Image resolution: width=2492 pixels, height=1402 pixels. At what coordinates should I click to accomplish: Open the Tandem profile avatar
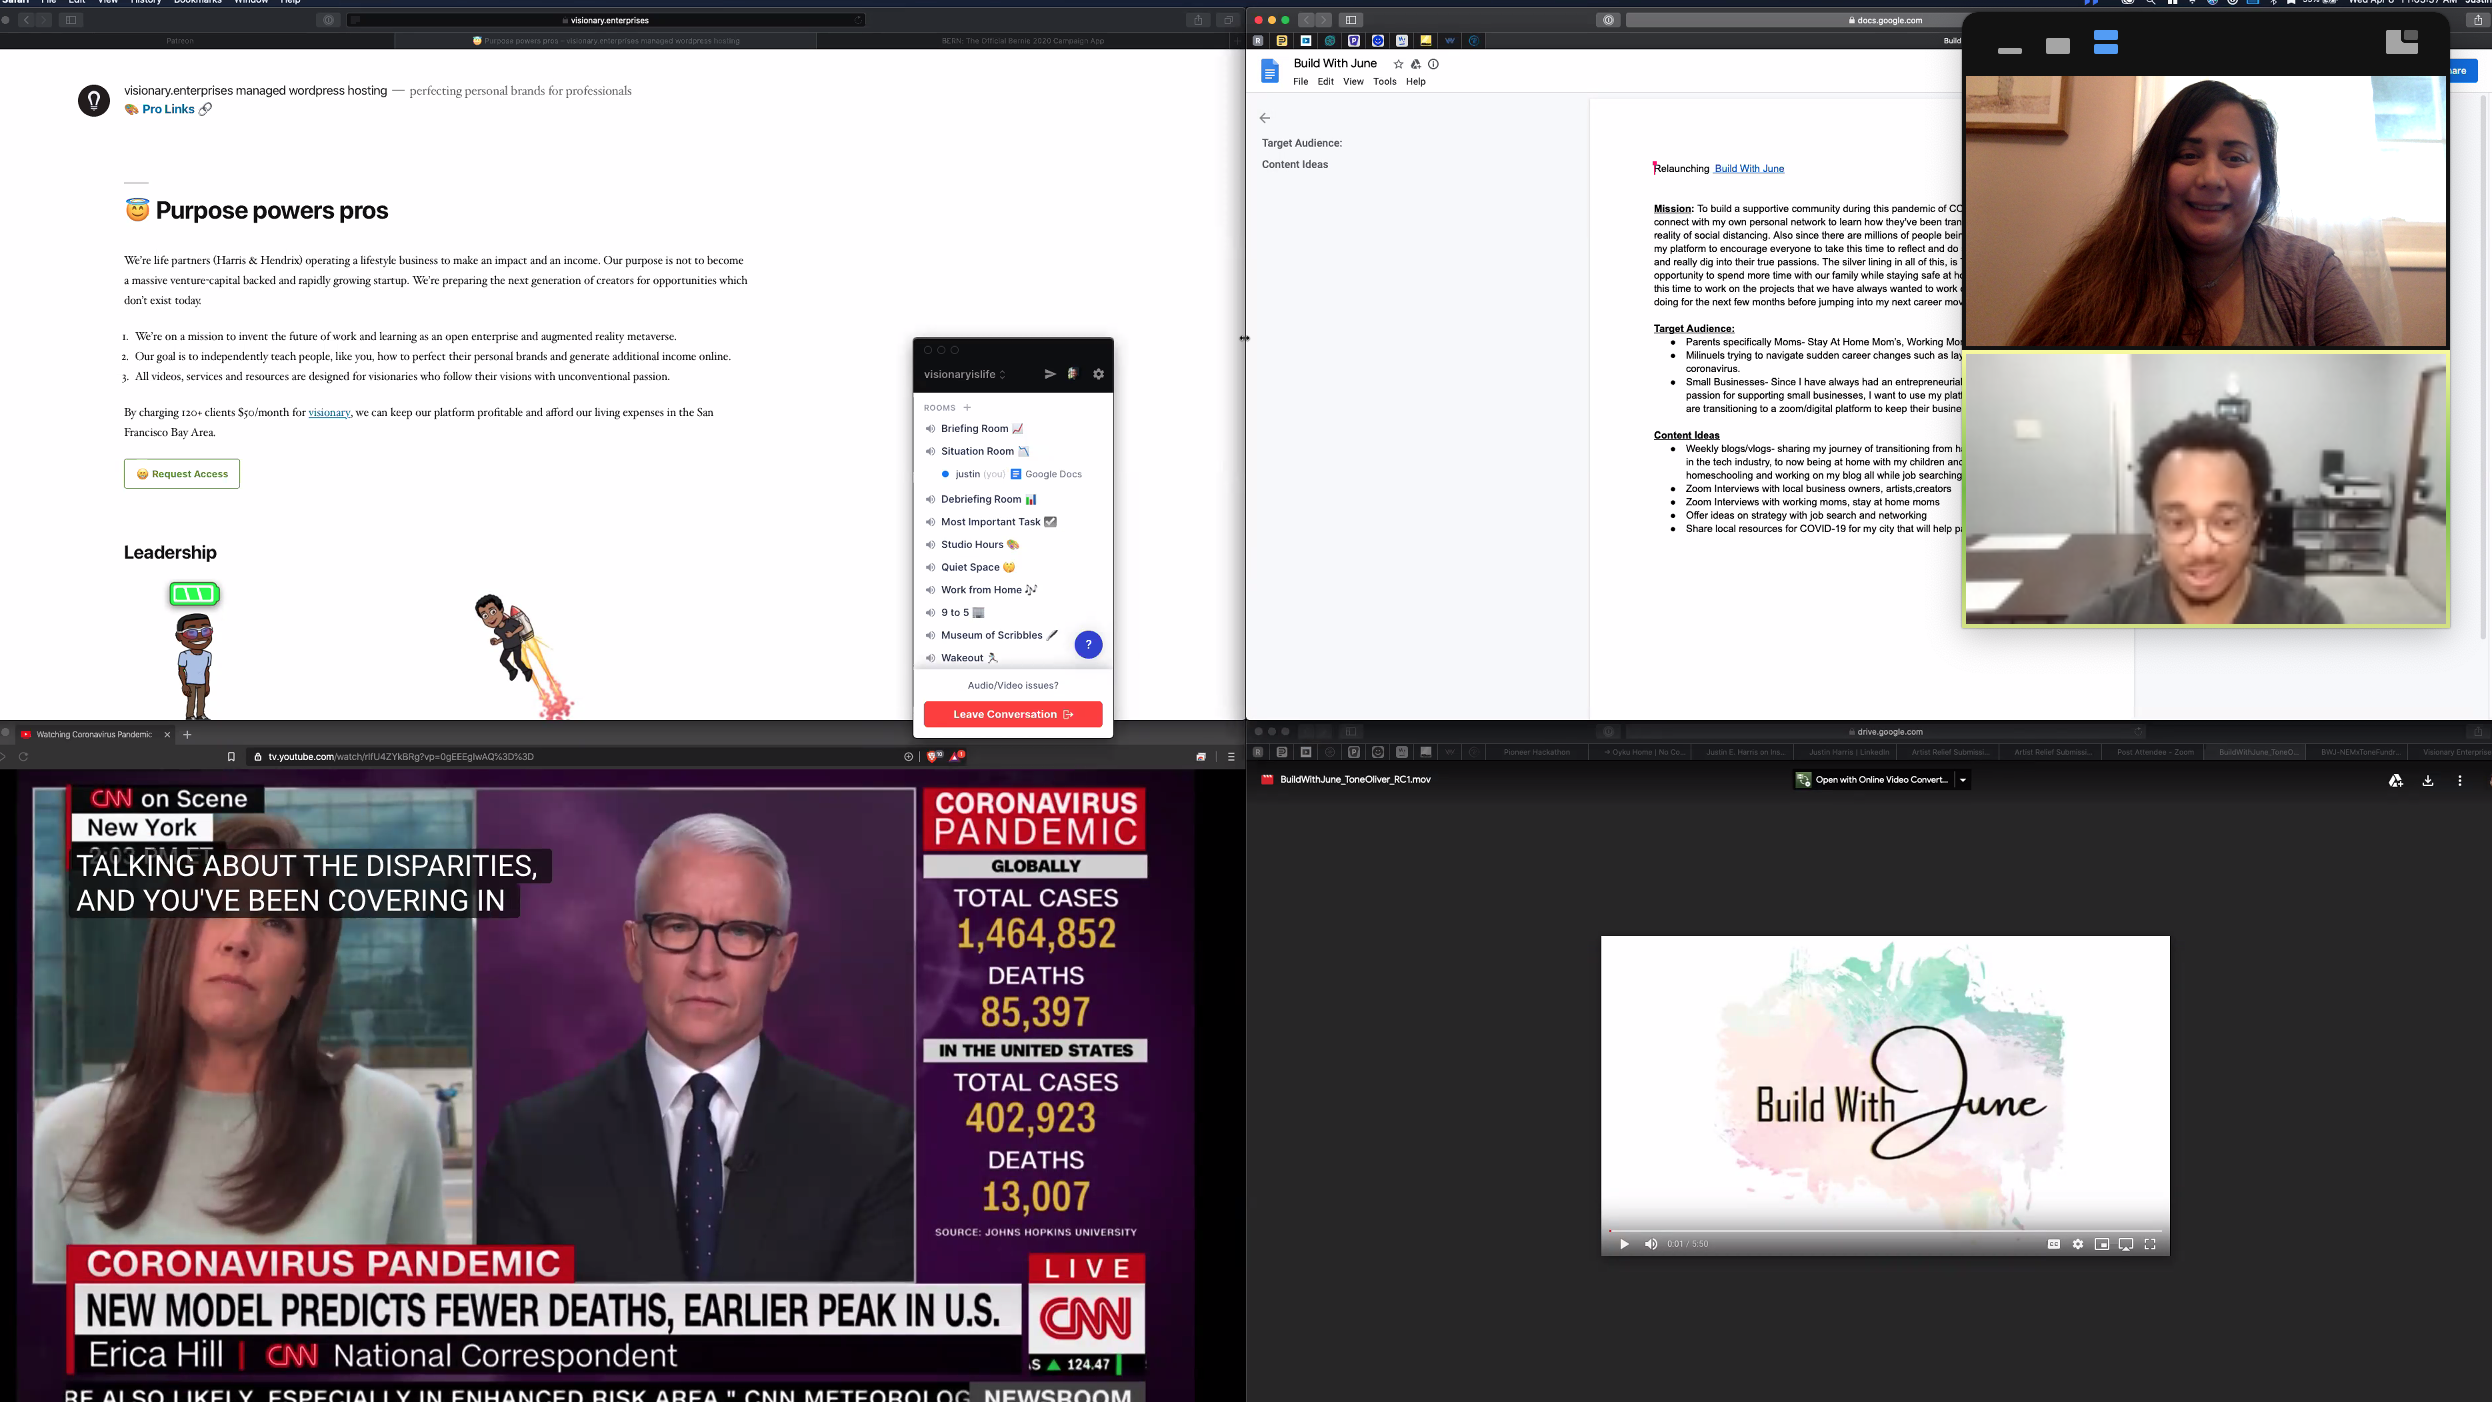[1073, 374]
